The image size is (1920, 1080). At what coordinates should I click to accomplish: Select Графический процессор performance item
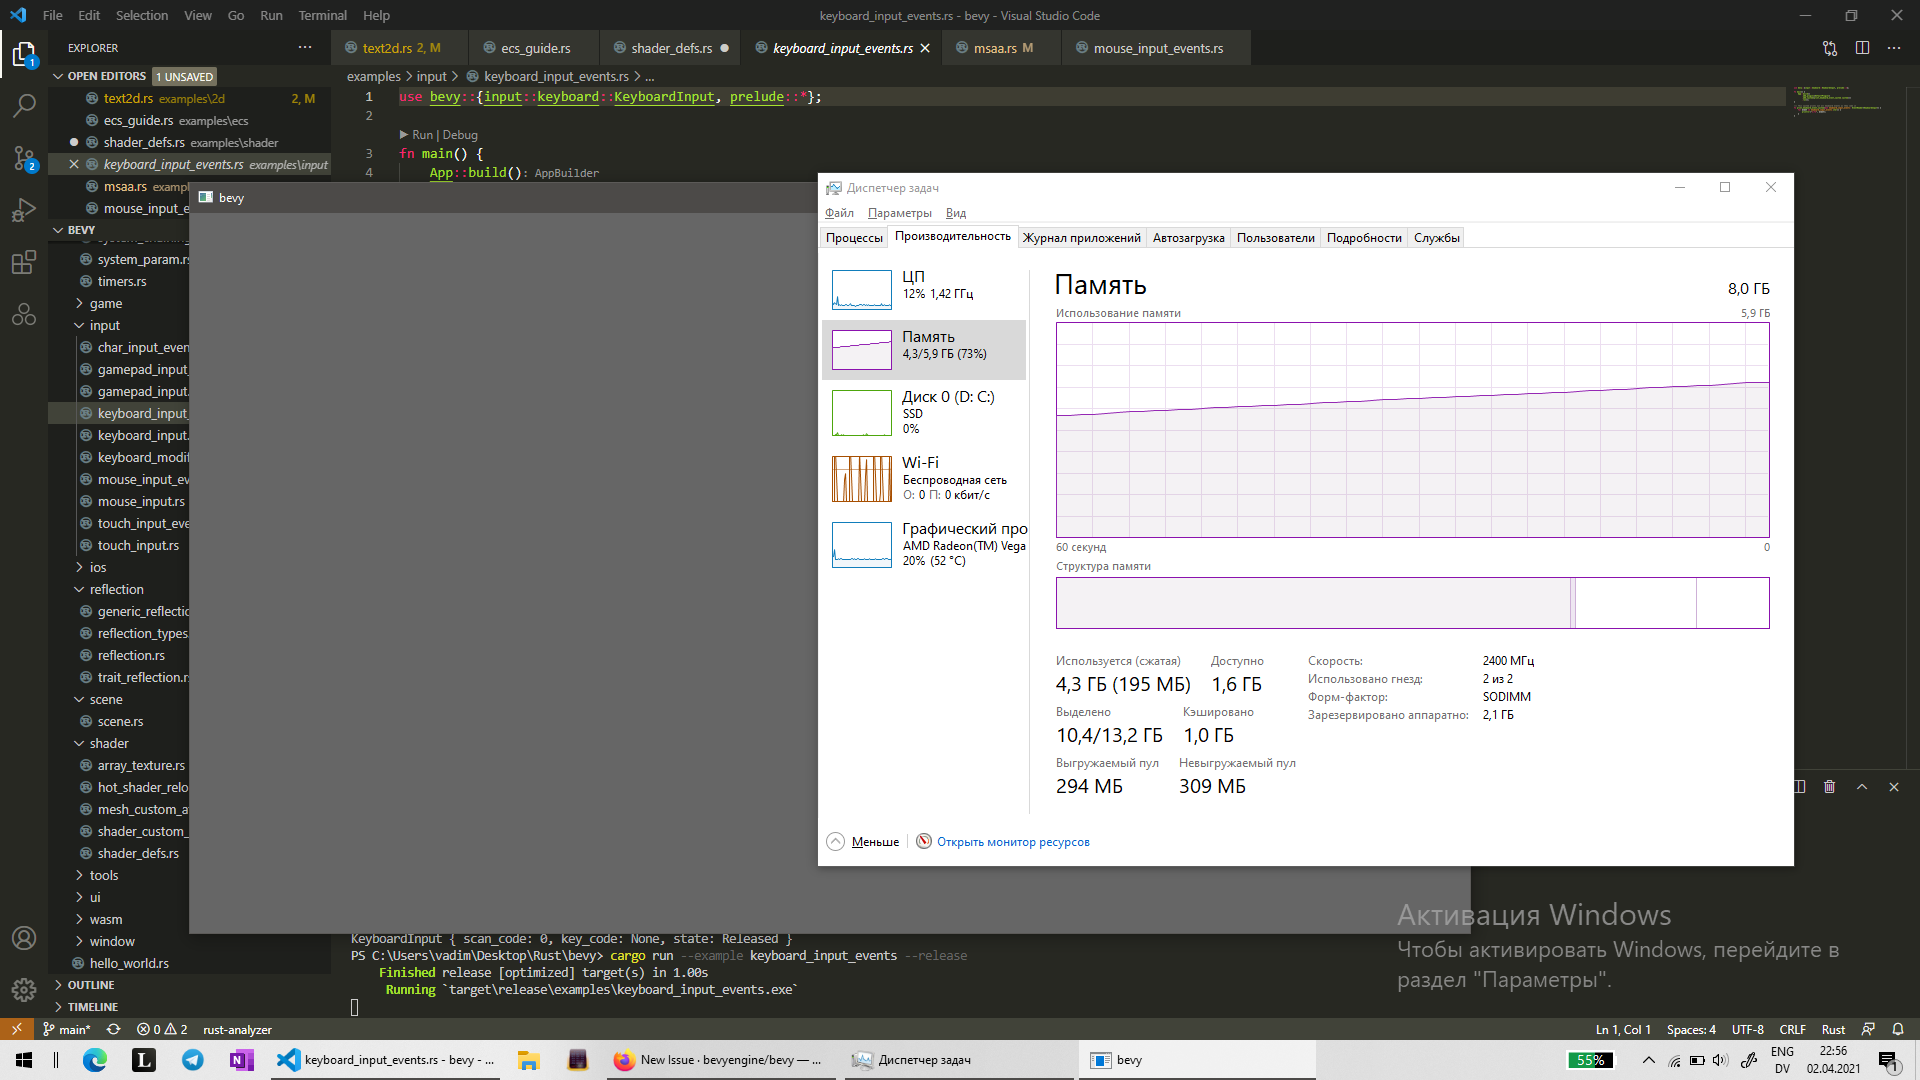924,544
